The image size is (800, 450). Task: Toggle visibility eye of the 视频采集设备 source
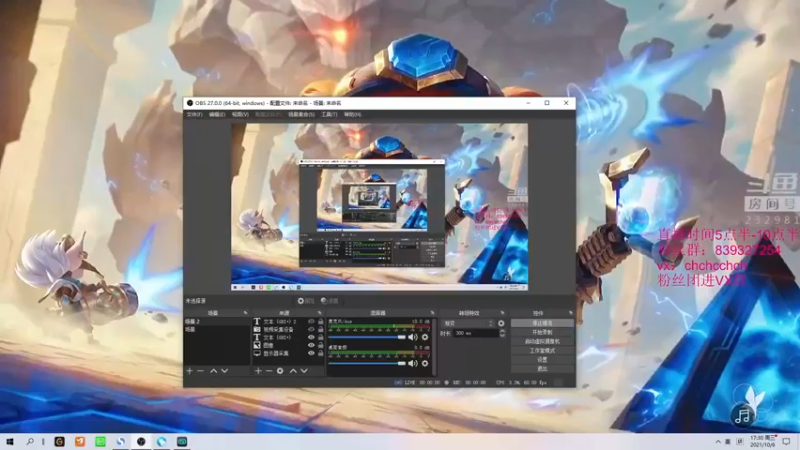tap(311, 330)
